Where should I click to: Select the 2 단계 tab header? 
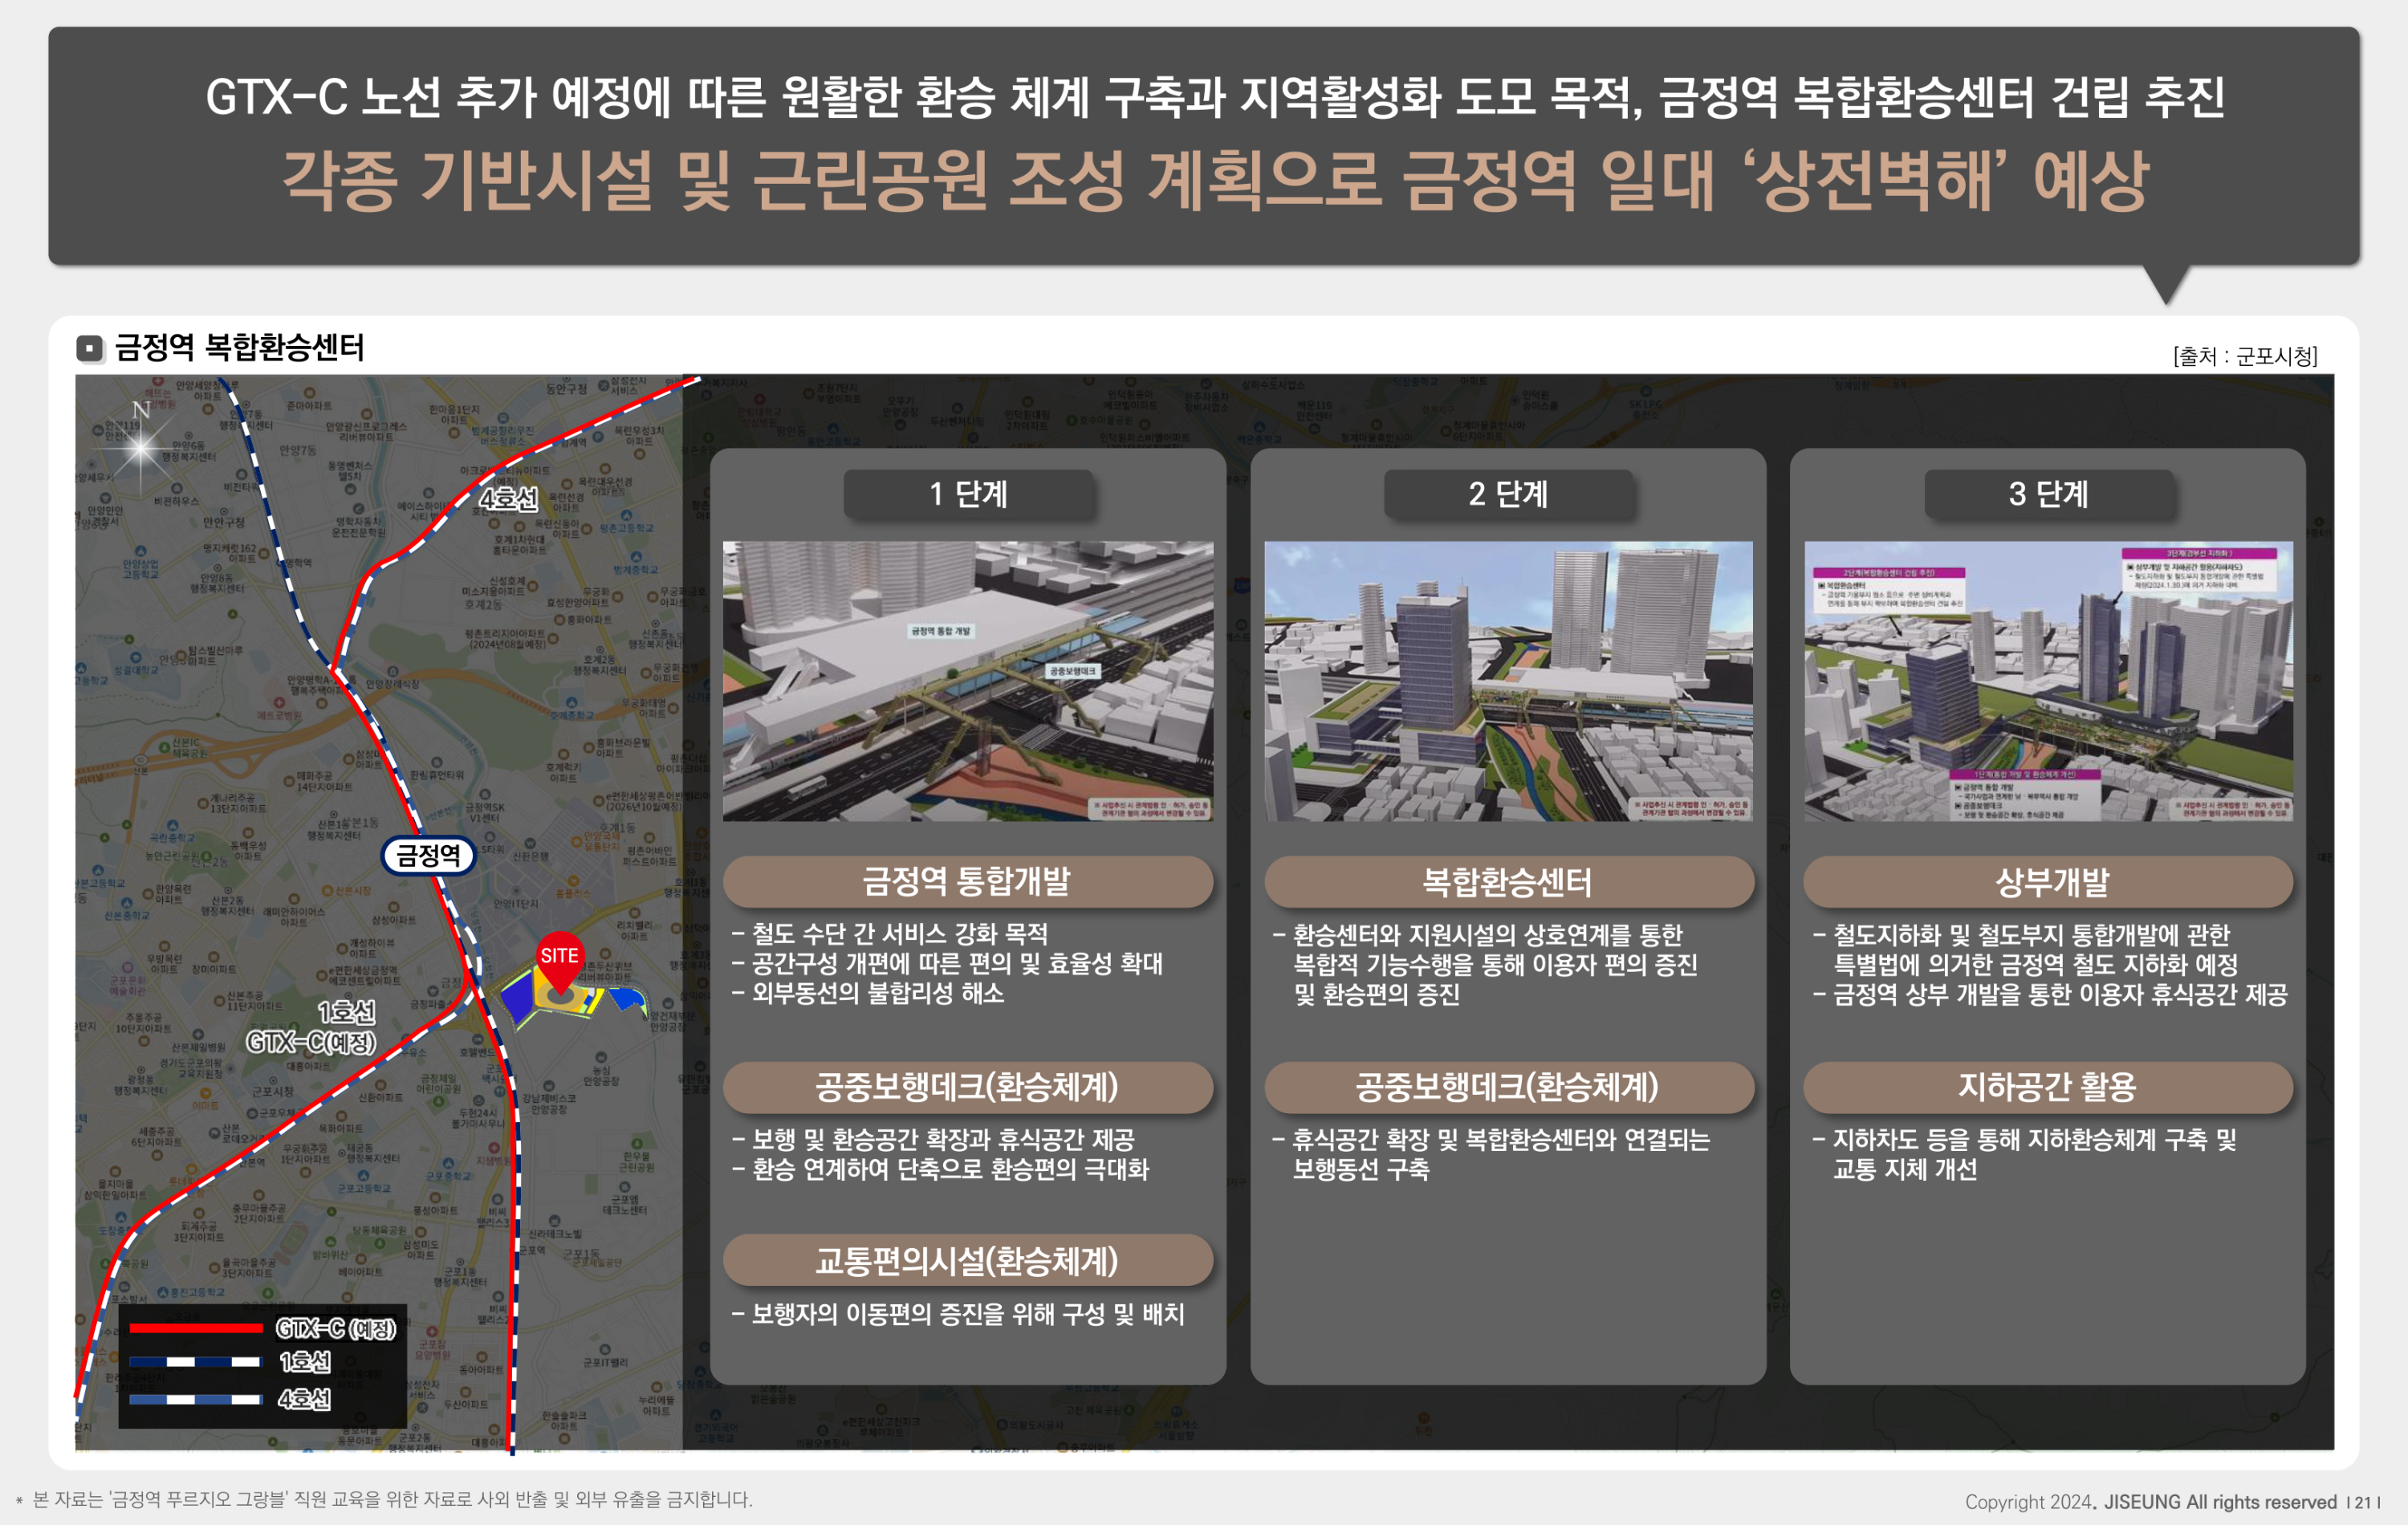click(1508, 494)
